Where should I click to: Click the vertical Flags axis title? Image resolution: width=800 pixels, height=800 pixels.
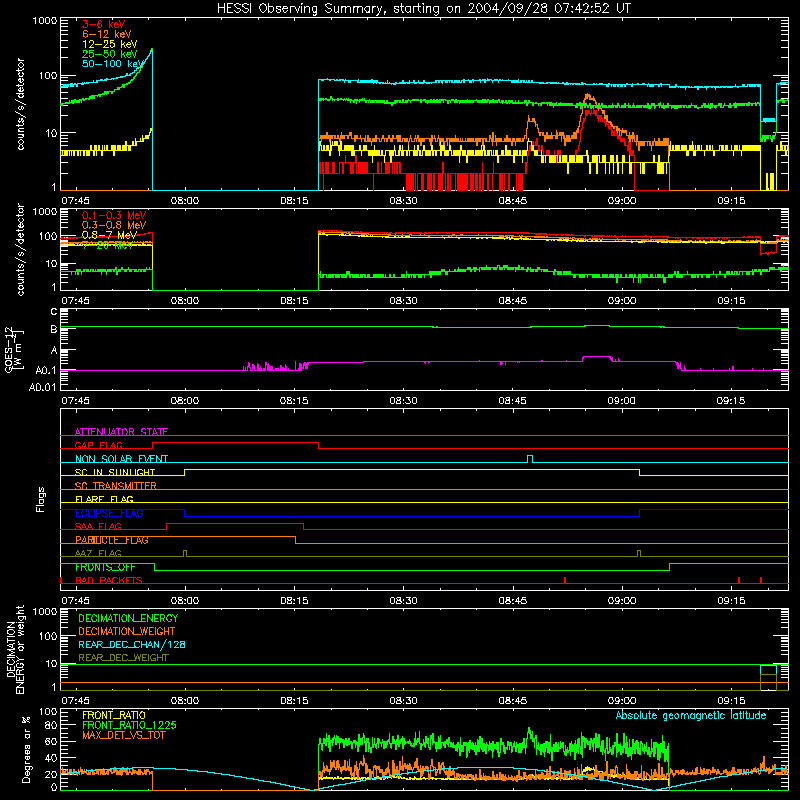point(41,499)
